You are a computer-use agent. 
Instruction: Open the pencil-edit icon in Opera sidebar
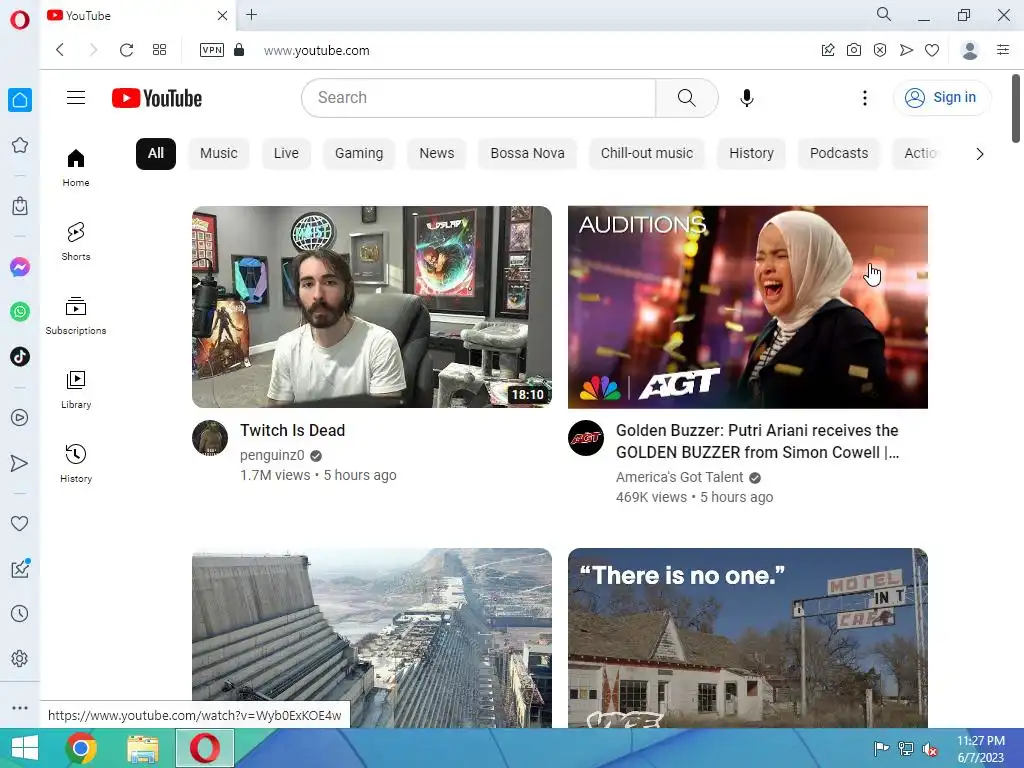click(20, 568)
